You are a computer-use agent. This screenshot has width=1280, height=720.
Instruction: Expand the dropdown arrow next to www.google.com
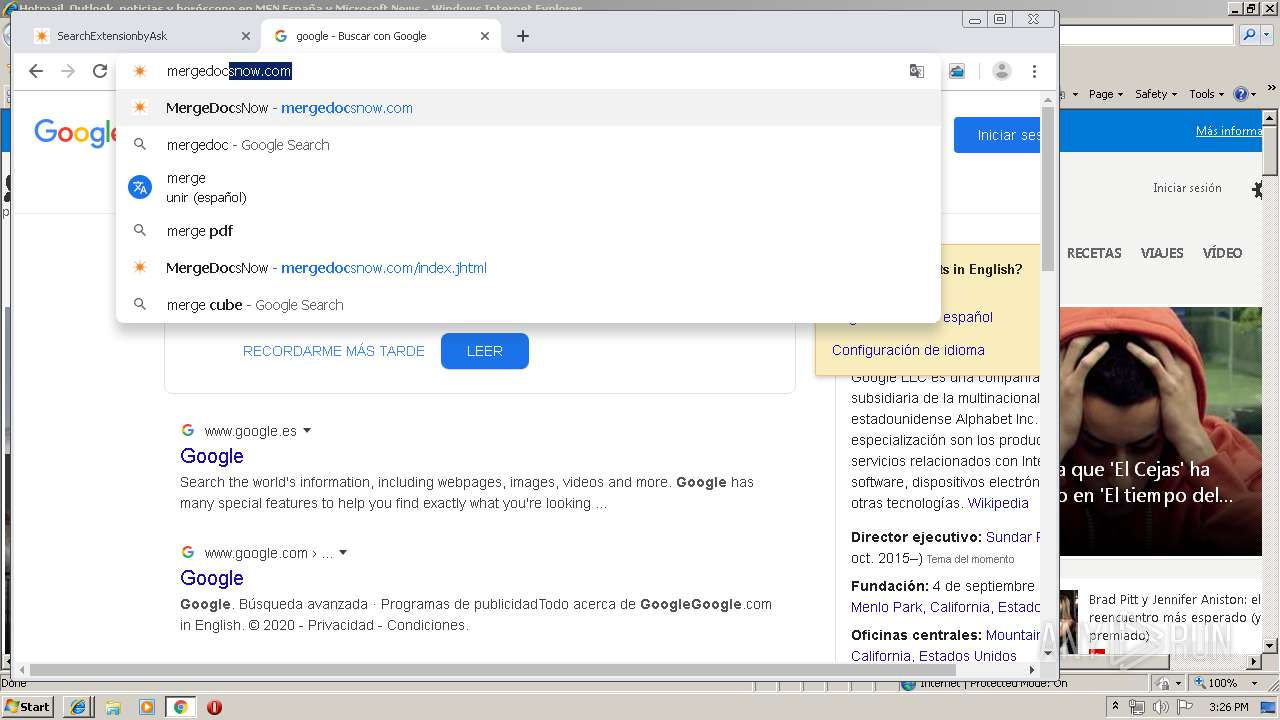pos(343,553)
